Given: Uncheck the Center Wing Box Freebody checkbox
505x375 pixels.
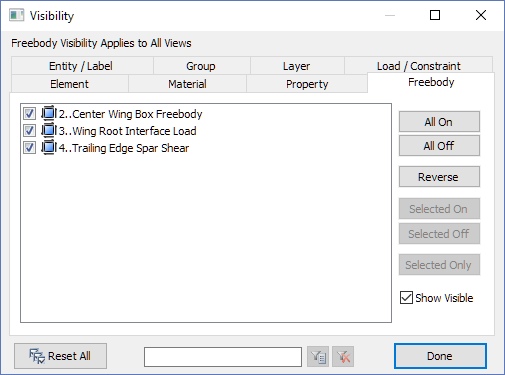Looking at the screenshot, I should coord(29,114).
